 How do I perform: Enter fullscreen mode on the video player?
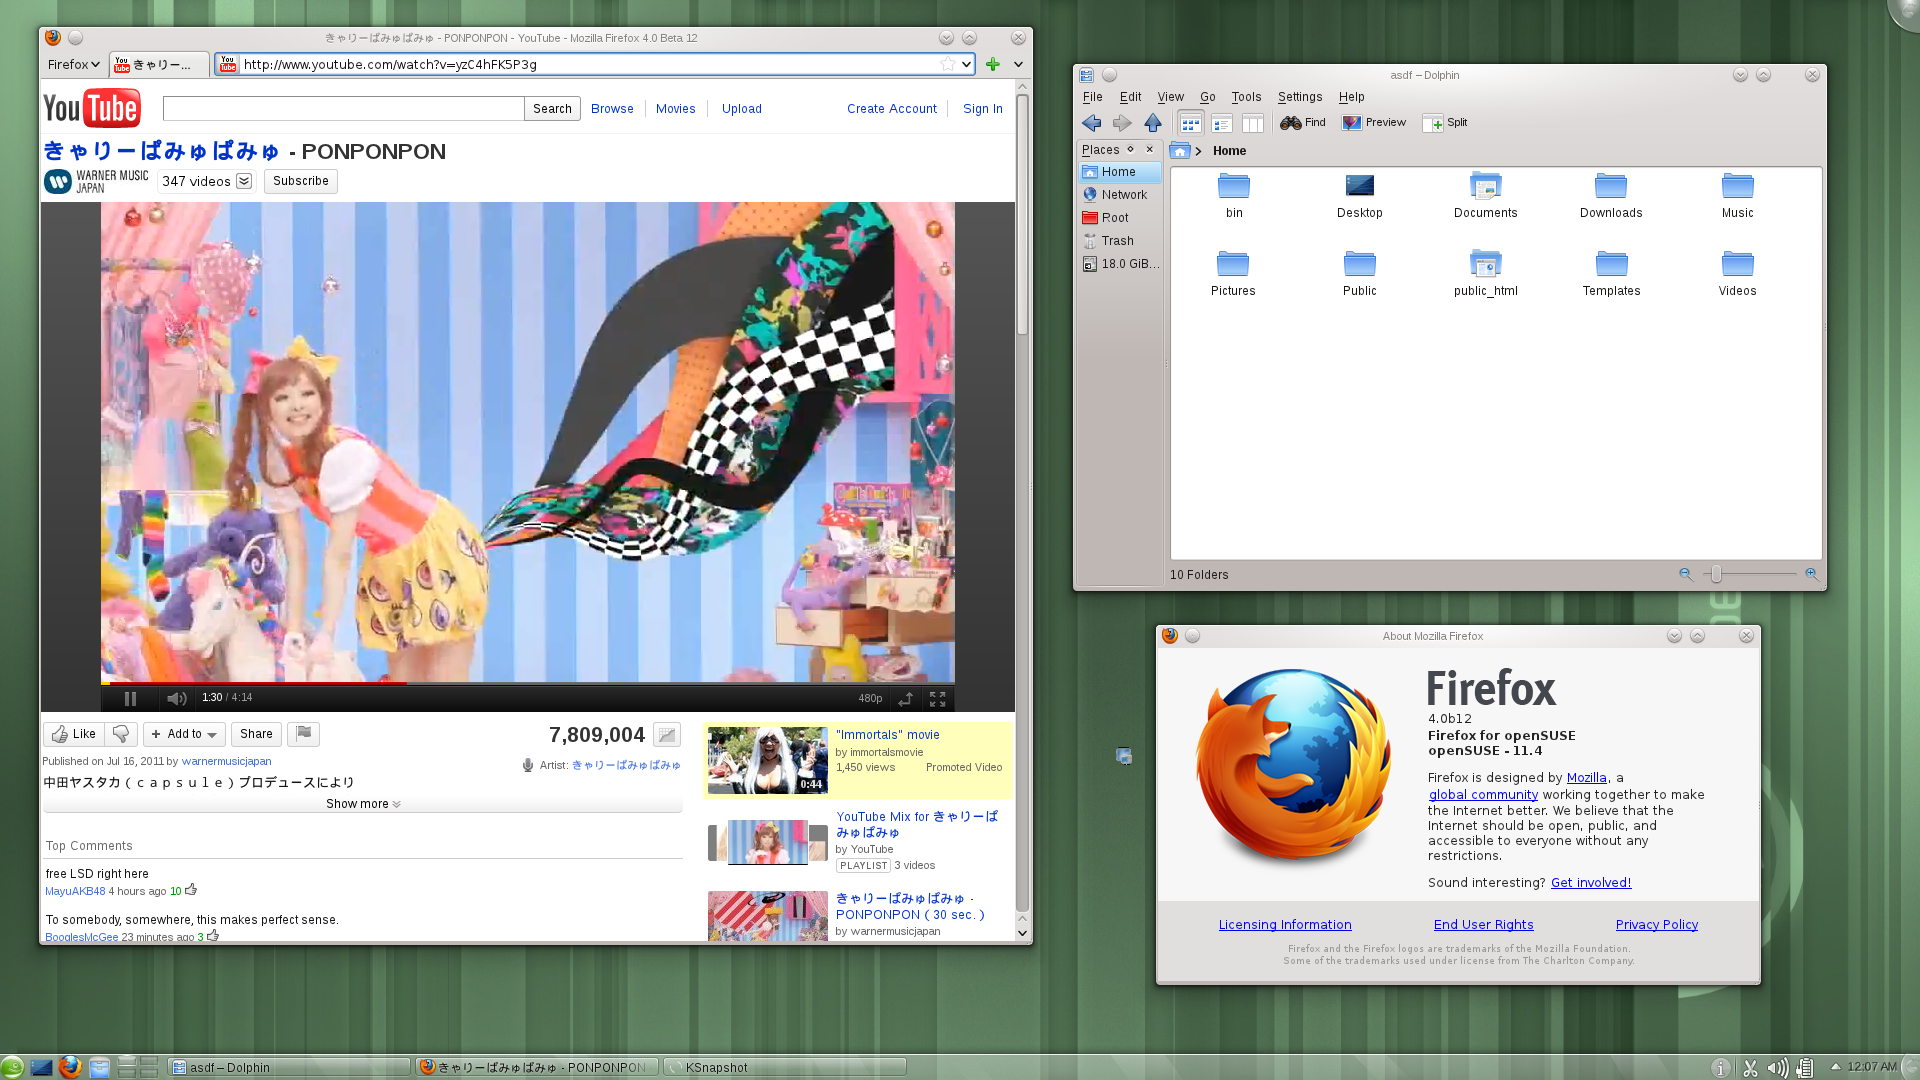point(937,698)
